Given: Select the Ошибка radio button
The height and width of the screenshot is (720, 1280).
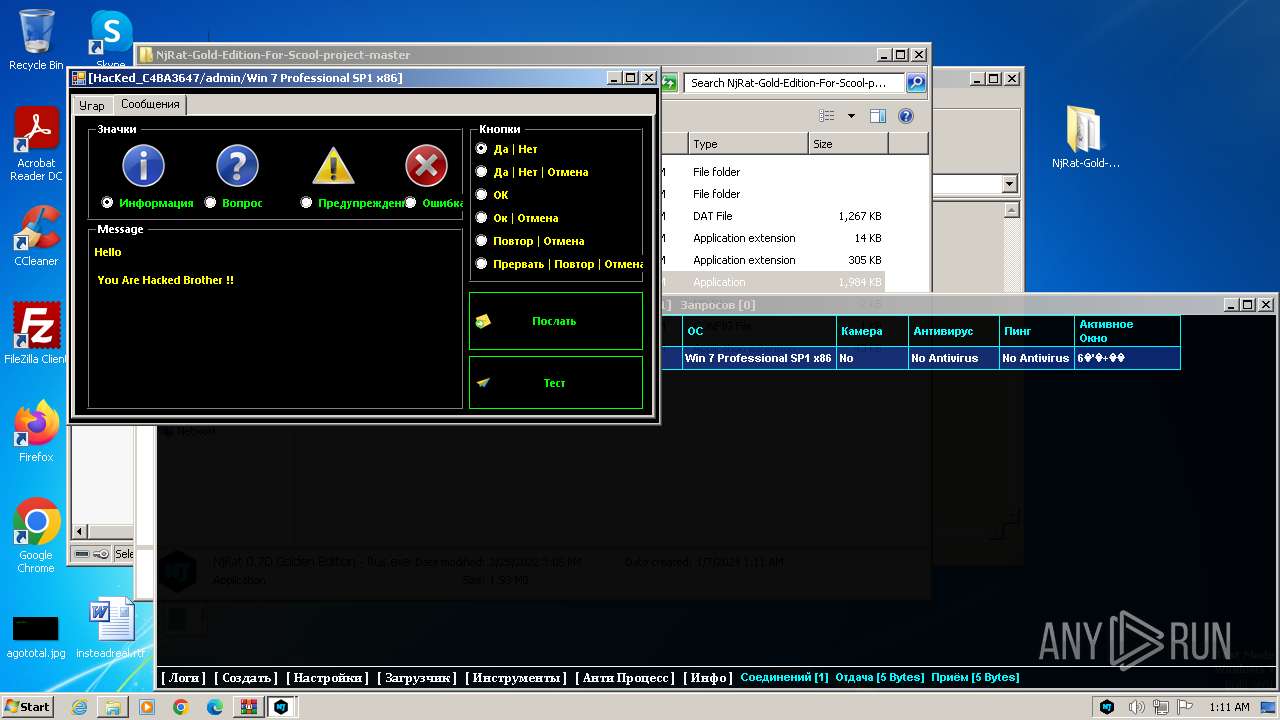Looking at the screenshot, I should tap(411, 202).
